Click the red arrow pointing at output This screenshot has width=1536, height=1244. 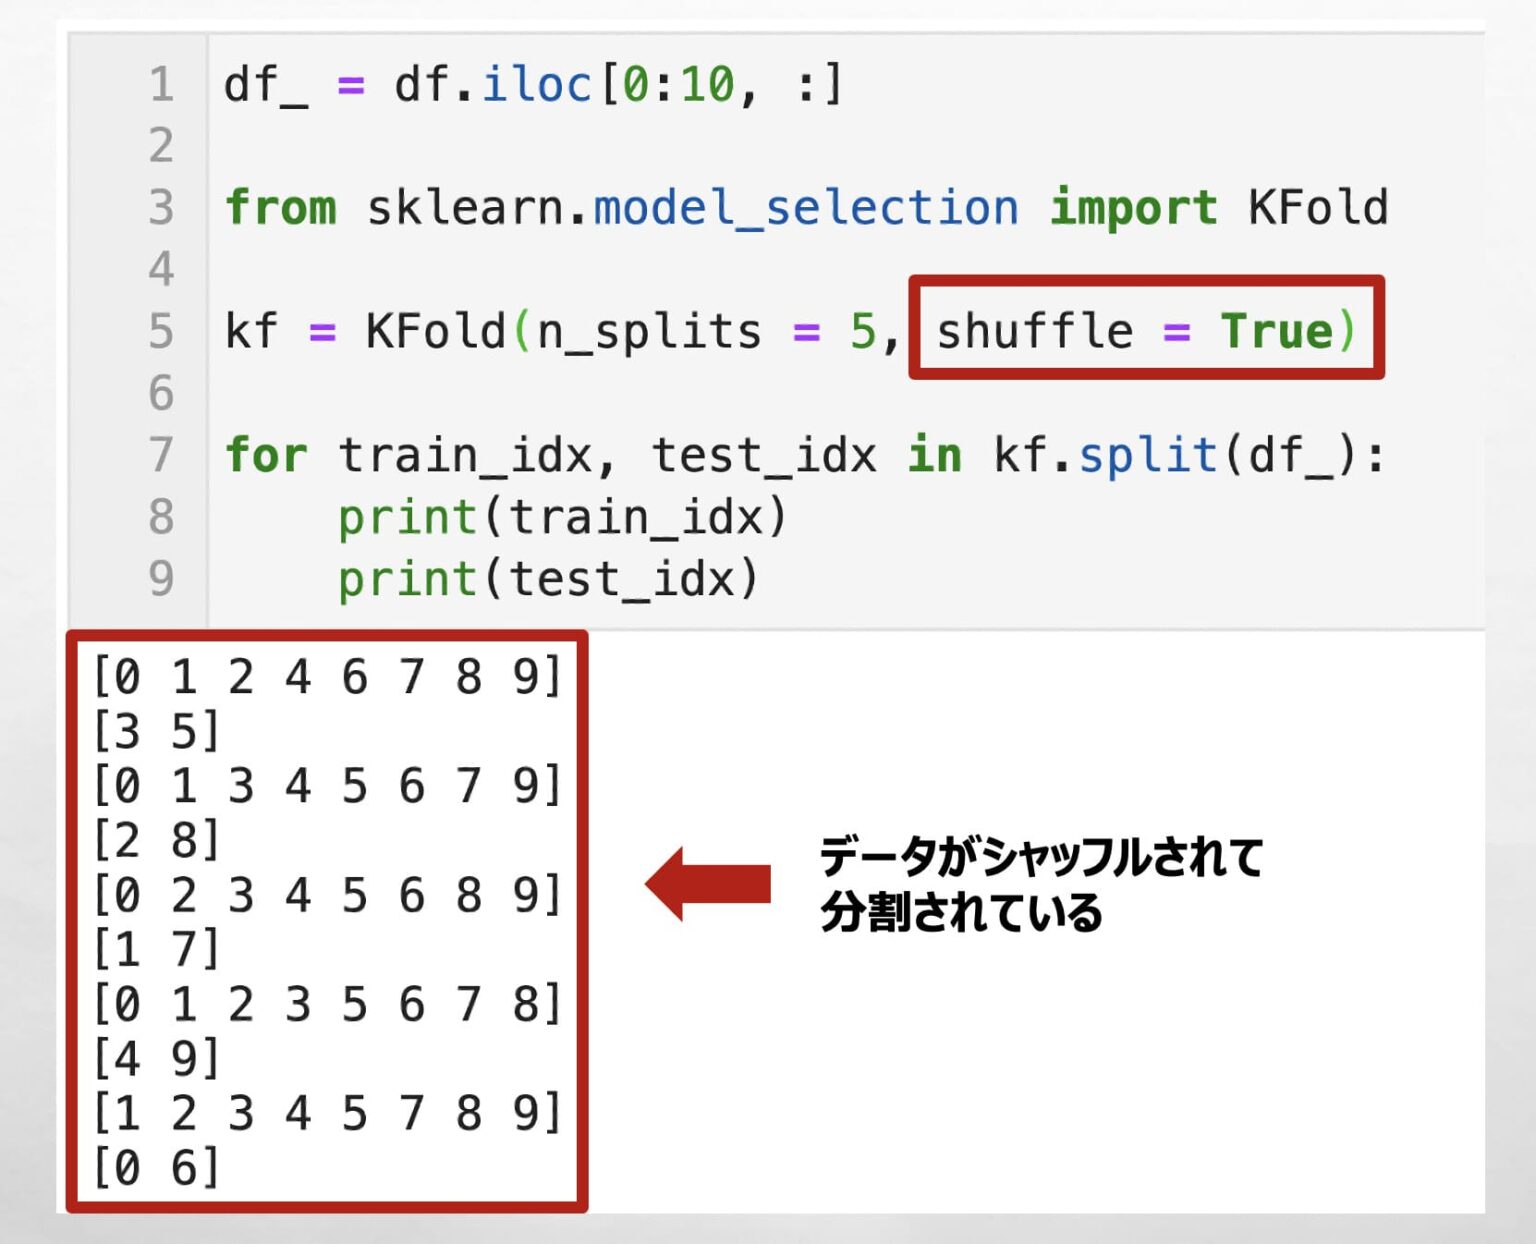[710, 885]
